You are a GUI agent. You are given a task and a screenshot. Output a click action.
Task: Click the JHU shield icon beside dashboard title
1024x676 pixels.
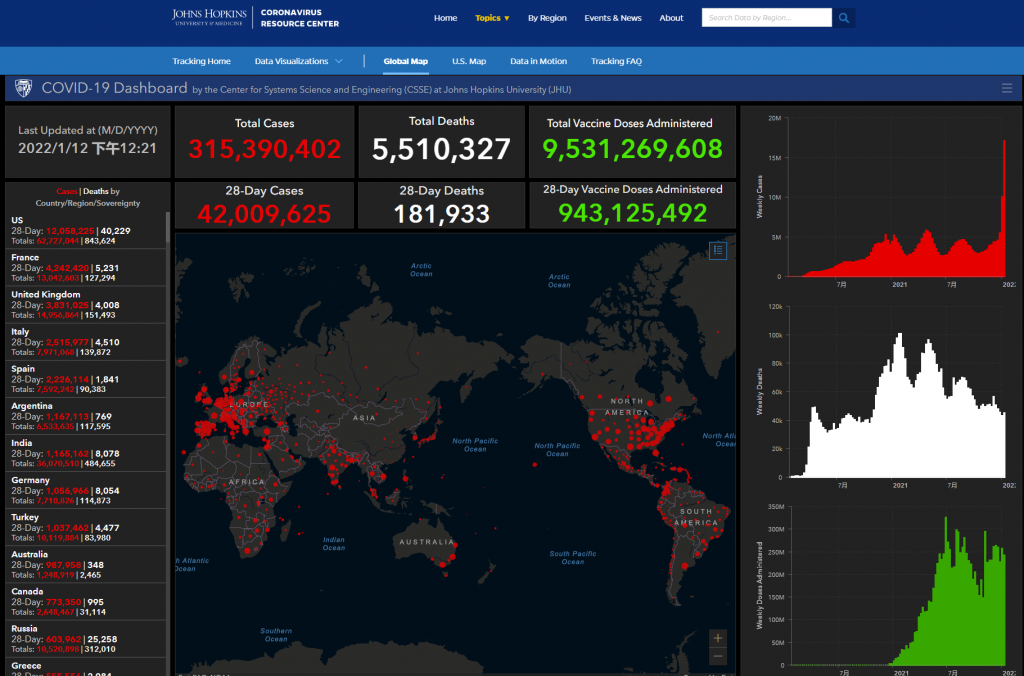pyautogui.click(x=23, y=88)
